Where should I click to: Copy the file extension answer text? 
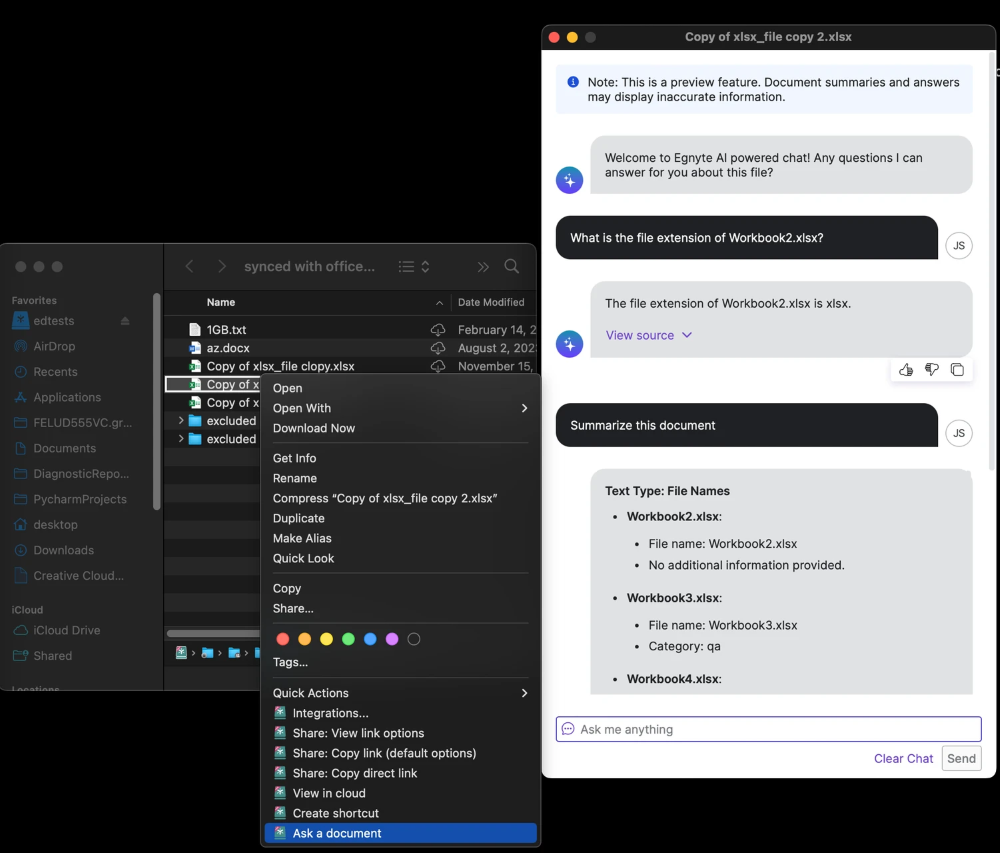click(957, 370)
